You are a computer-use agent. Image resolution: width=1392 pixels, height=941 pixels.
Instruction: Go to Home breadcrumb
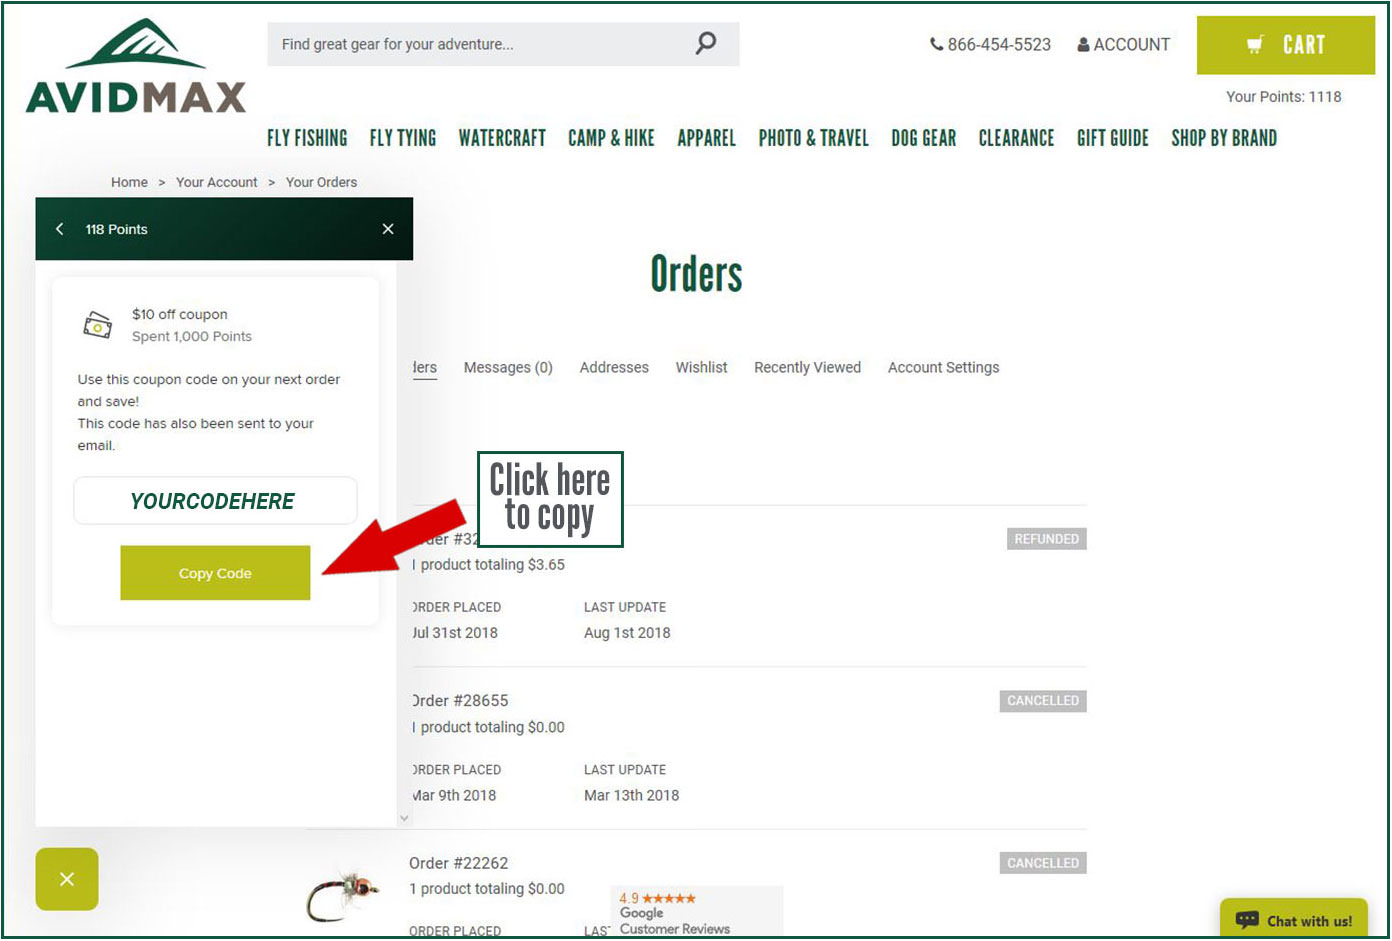[x=129, y=182]
